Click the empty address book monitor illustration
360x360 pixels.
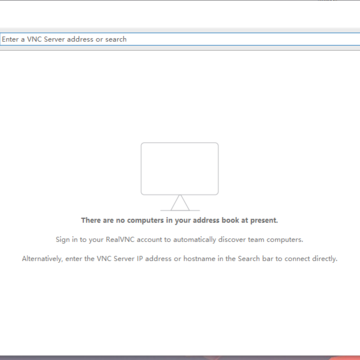(x=180, y=177)
